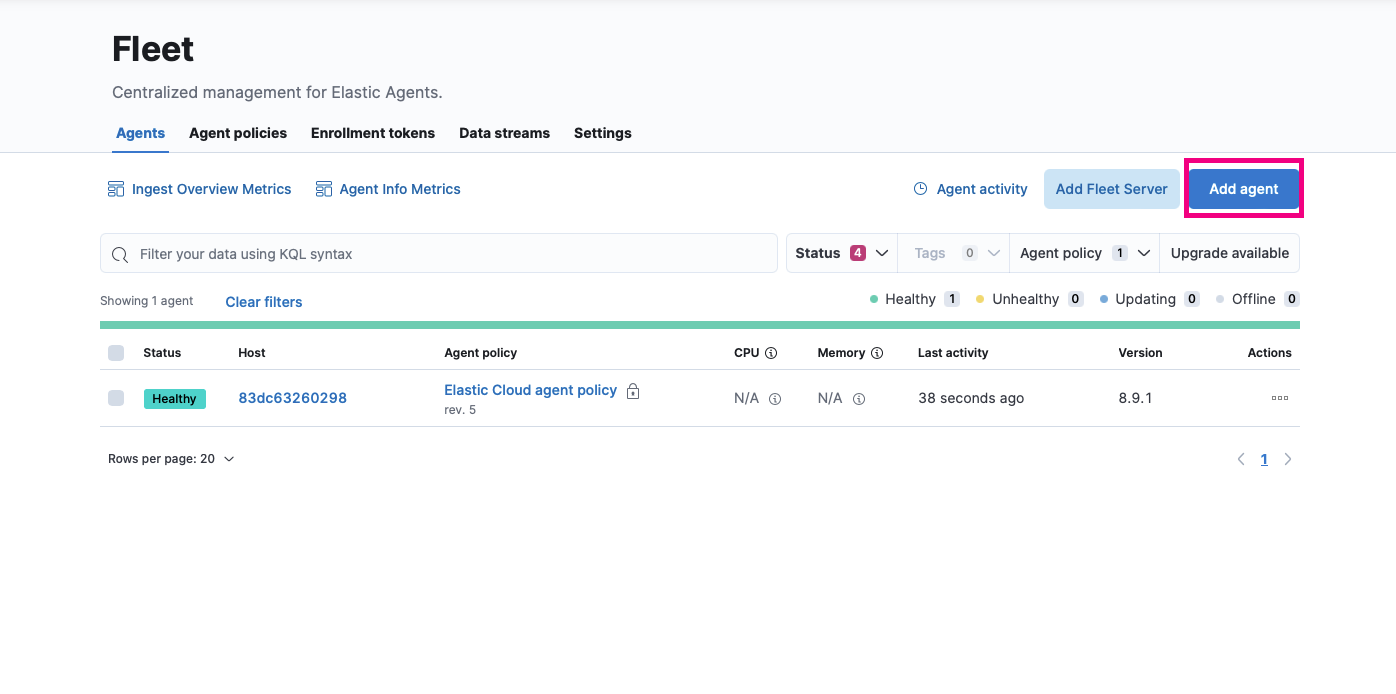Viewport: 1396px width, 694px height.
Task: Open the Rows per page selector
Action: click(171, 459)
